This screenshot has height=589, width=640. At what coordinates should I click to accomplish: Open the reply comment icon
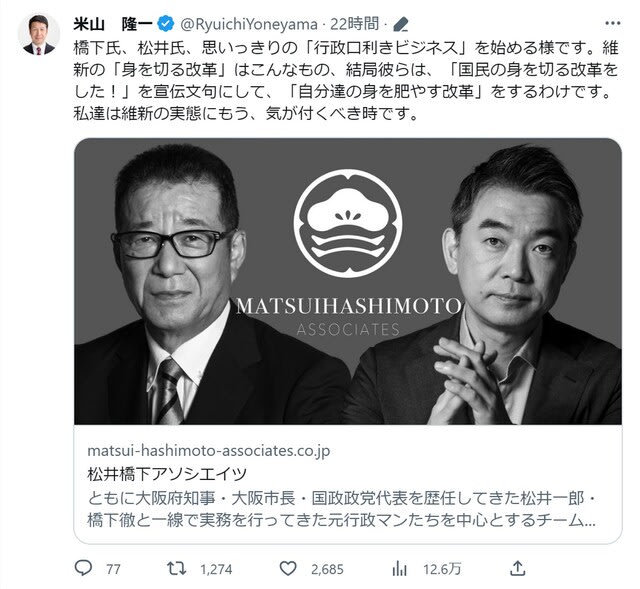[84, 568]
